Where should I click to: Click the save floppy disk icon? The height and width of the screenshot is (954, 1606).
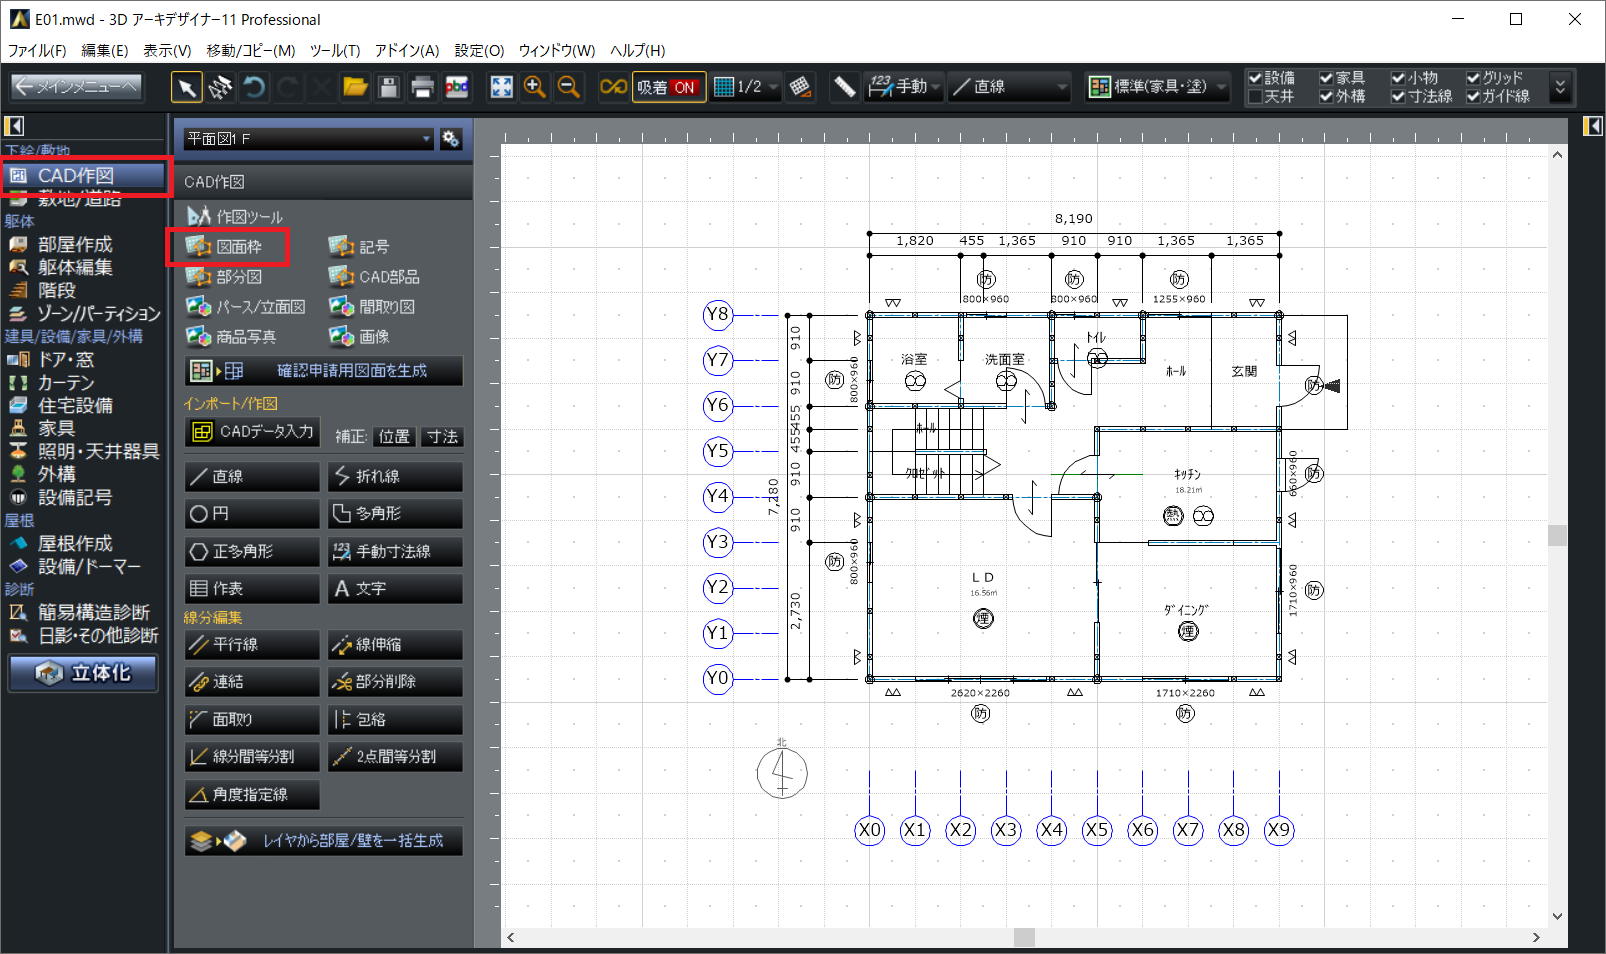coord(389,88)
